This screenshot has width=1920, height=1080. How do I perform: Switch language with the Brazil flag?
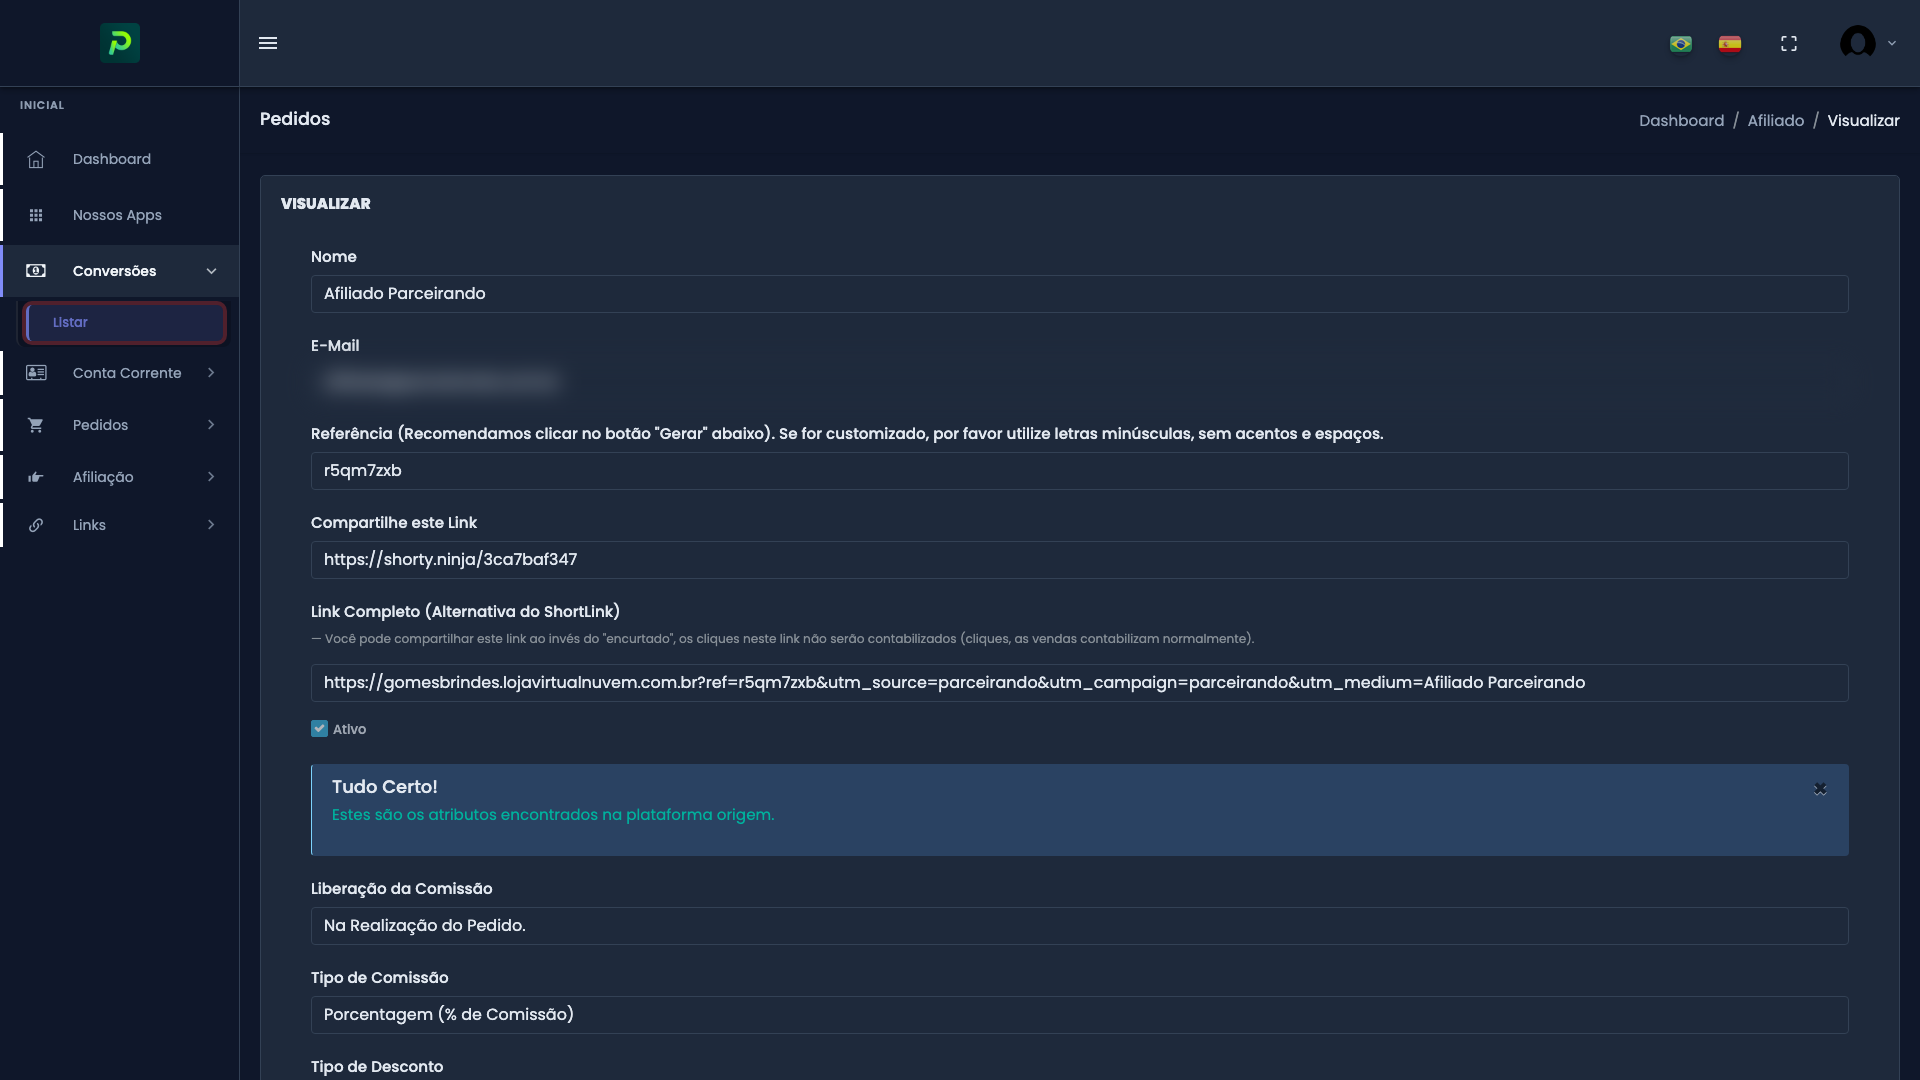click(1681, 44)
